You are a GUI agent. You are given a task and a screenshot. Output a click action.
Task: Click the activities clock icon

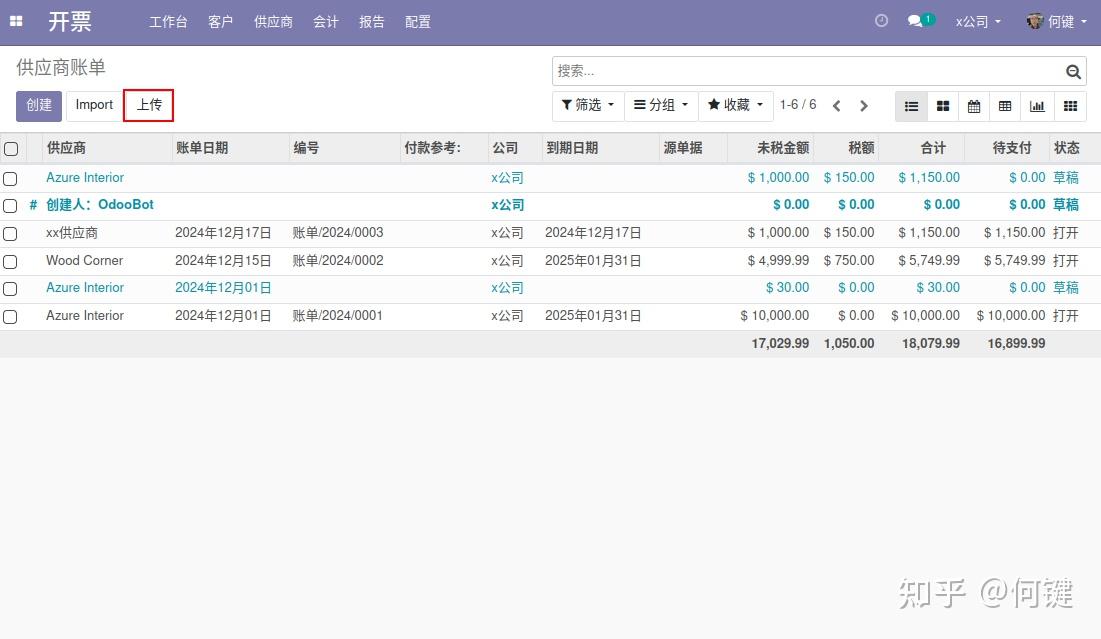coord(880,20)
